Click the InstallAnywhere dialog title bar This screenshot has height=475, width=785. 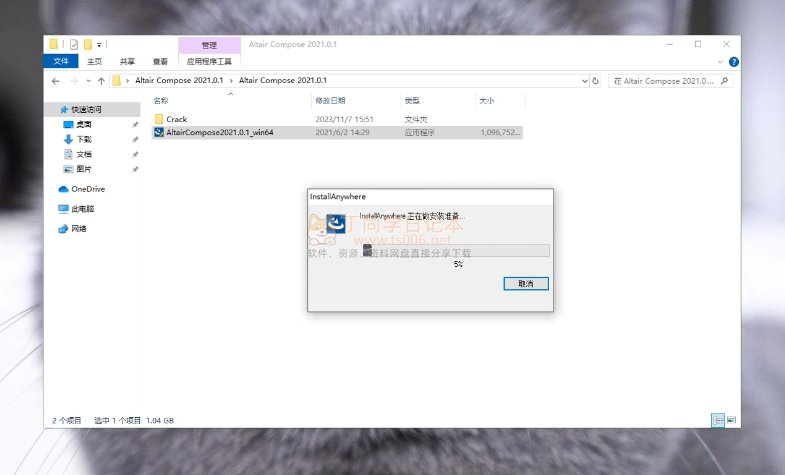point(431,197)
